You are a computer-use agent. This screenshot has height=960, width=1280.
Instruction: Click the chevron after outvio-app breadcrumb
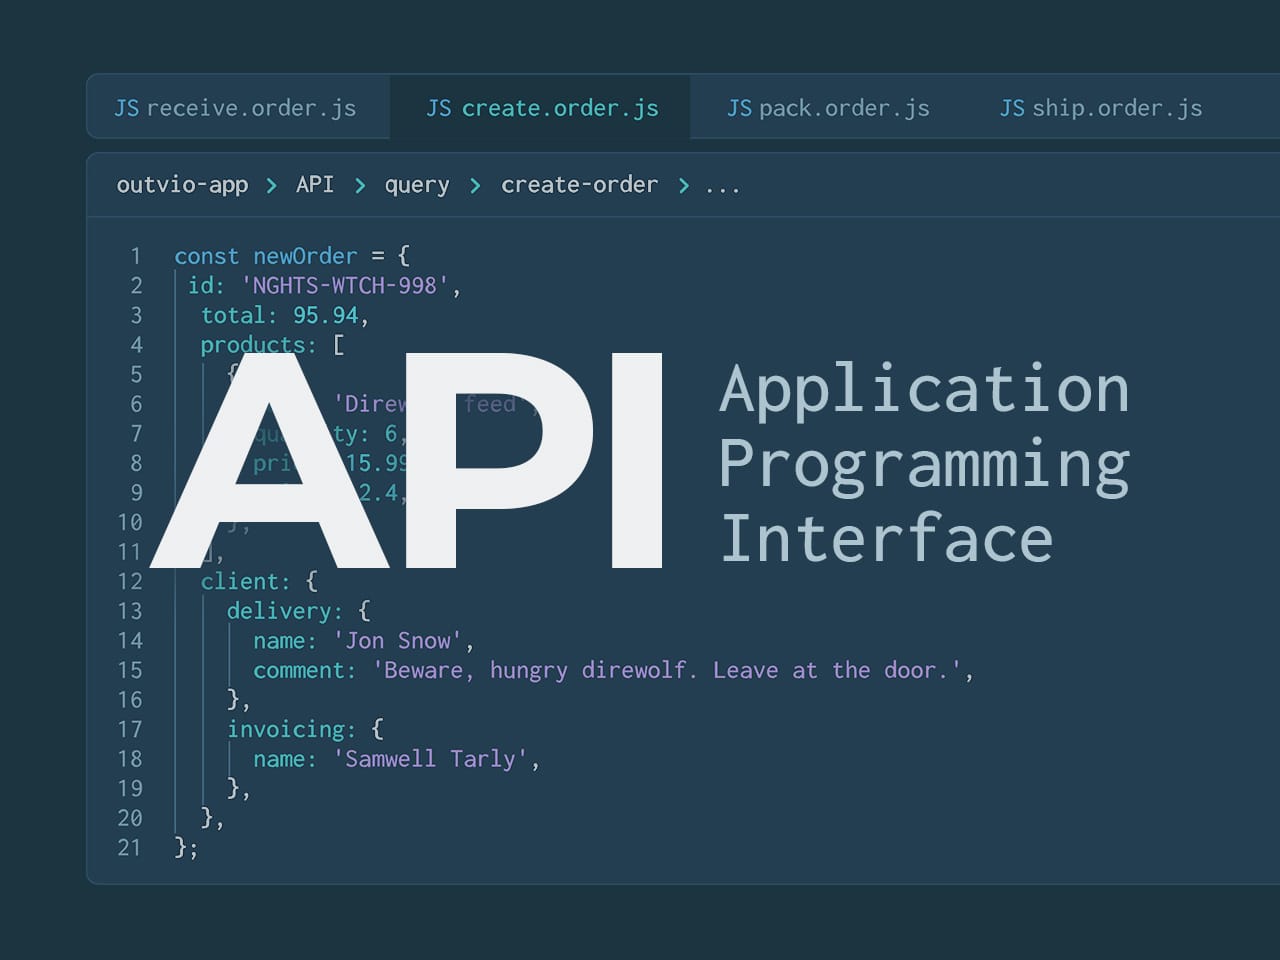[271, 186]
